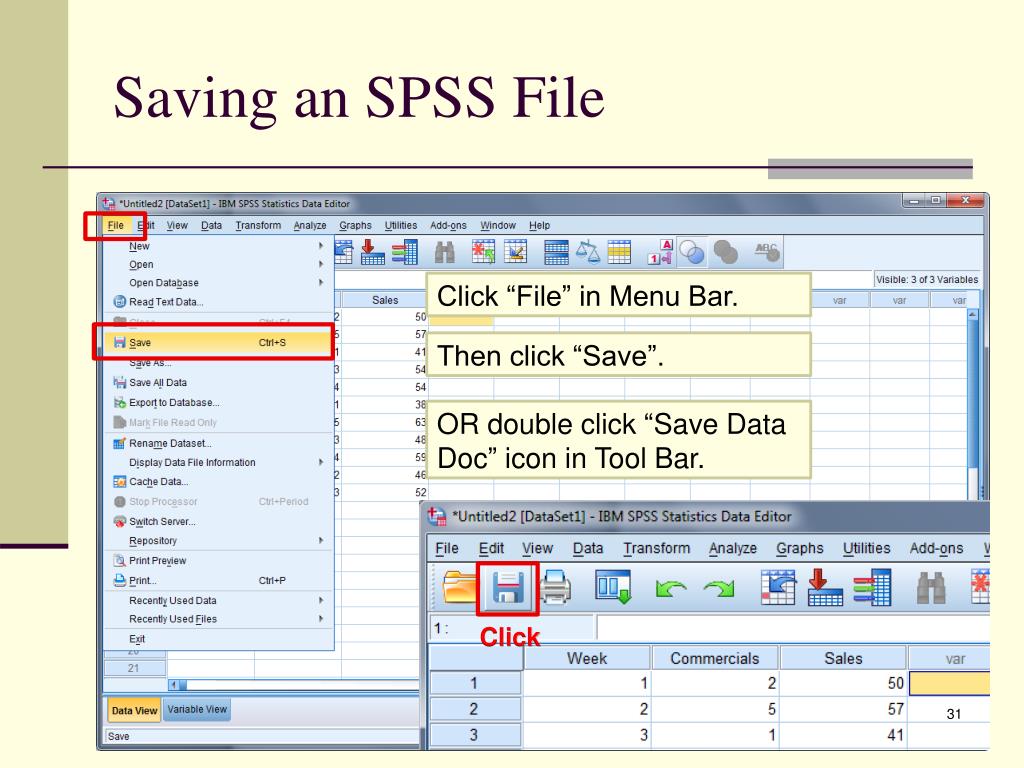This screenshot has height=768, width=1024.
Task: Switch to the Data View tab
Action: click(x=134, y=711)
